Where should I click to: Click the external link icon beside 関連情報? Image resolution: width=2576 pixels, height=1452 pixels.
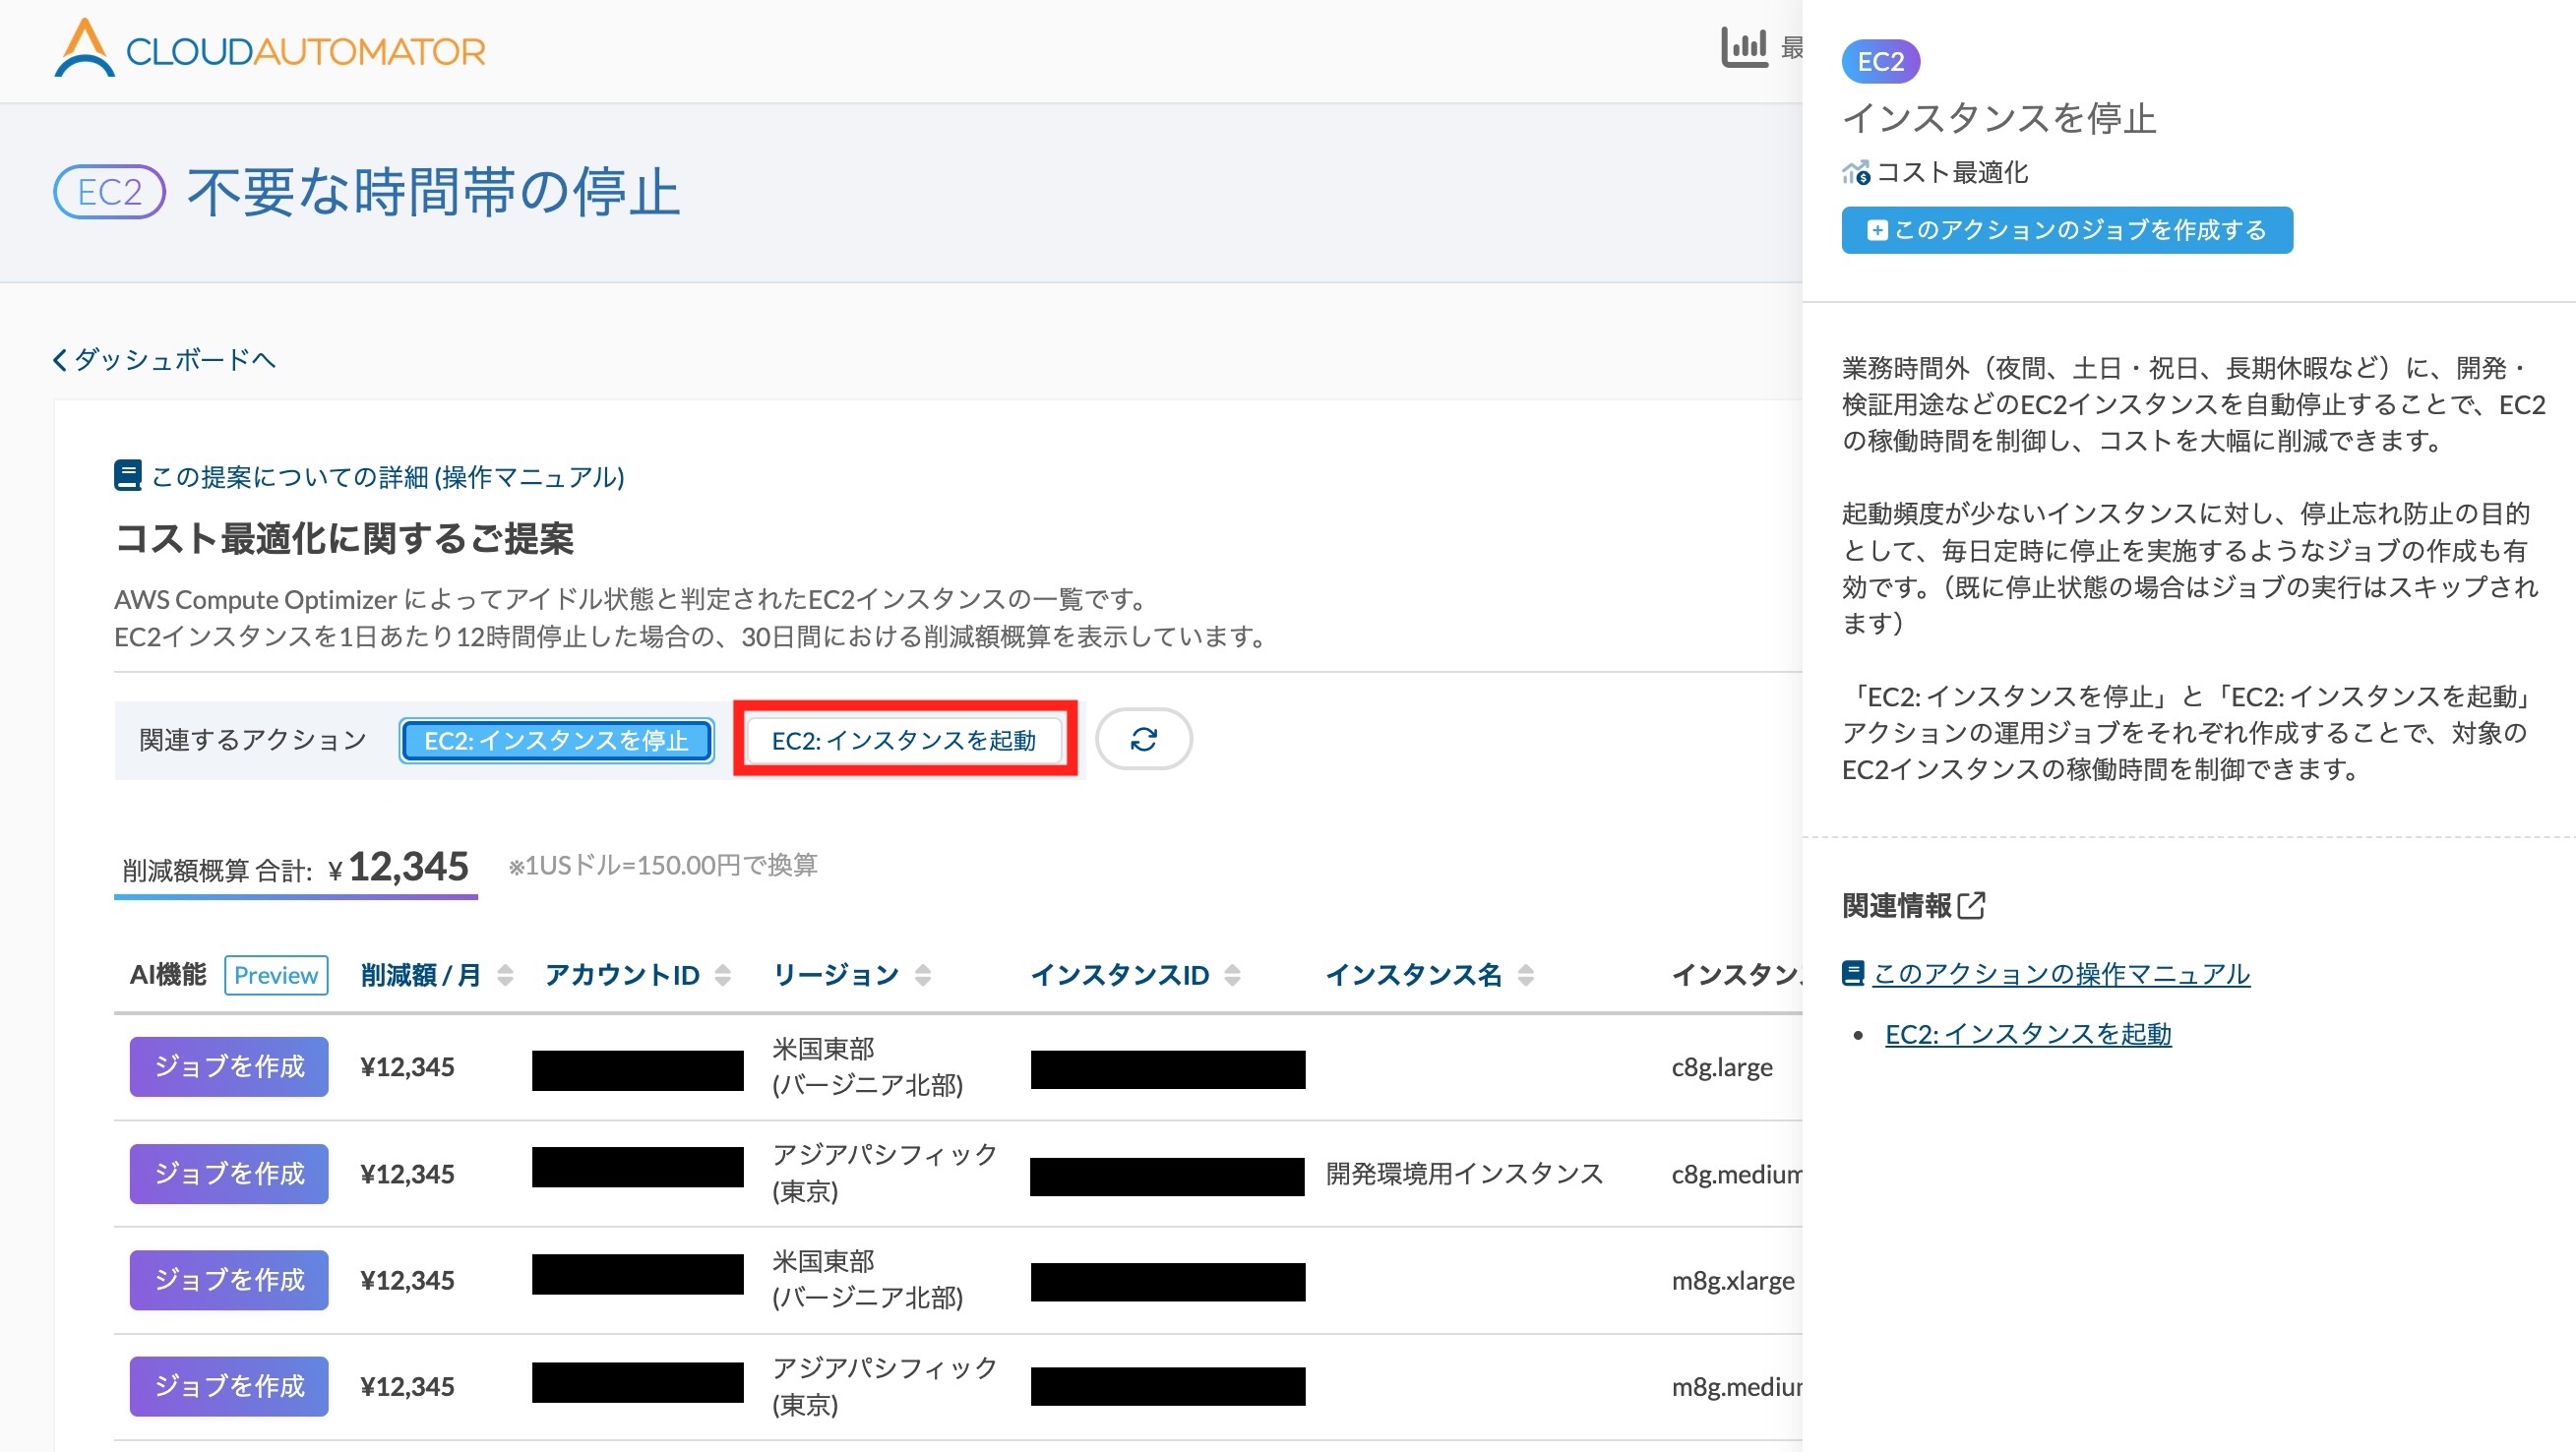click(1971, 905)
